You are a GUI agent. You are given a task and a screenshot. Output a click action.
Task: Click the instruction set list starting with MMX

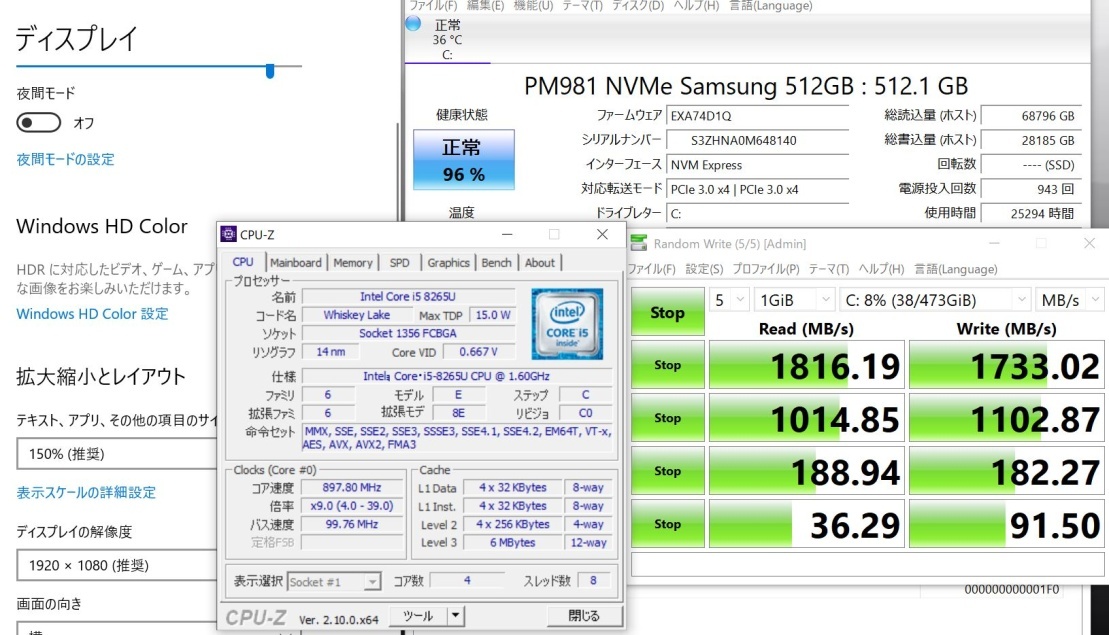click(x=457, y=438)
